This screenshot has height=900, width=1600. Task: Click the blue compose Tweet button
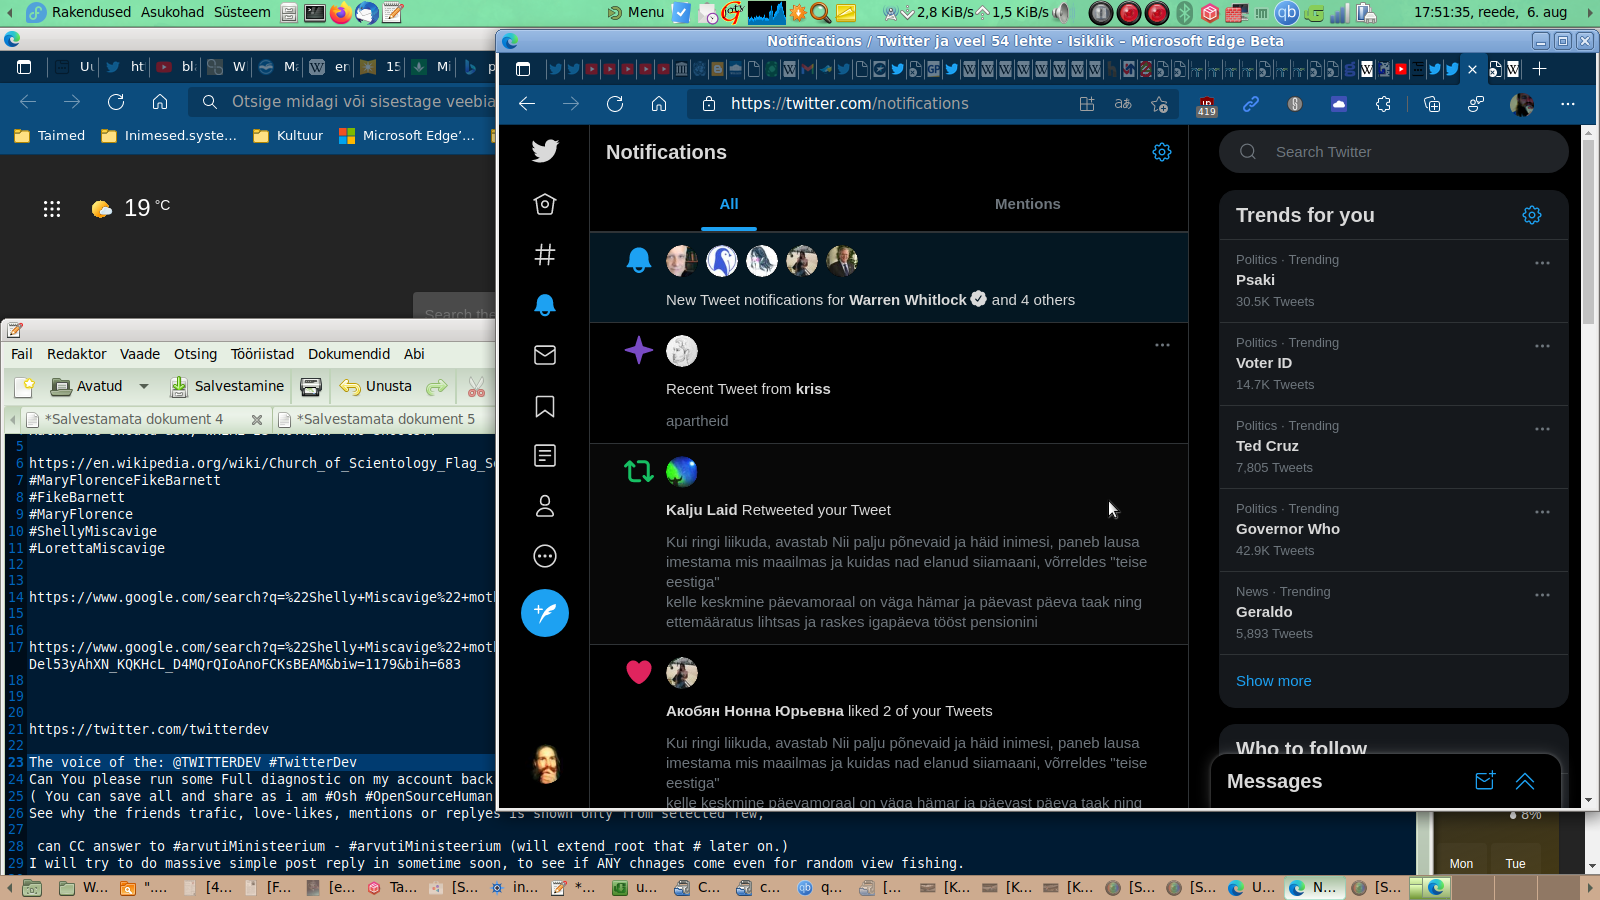click(x=545, y=613)
